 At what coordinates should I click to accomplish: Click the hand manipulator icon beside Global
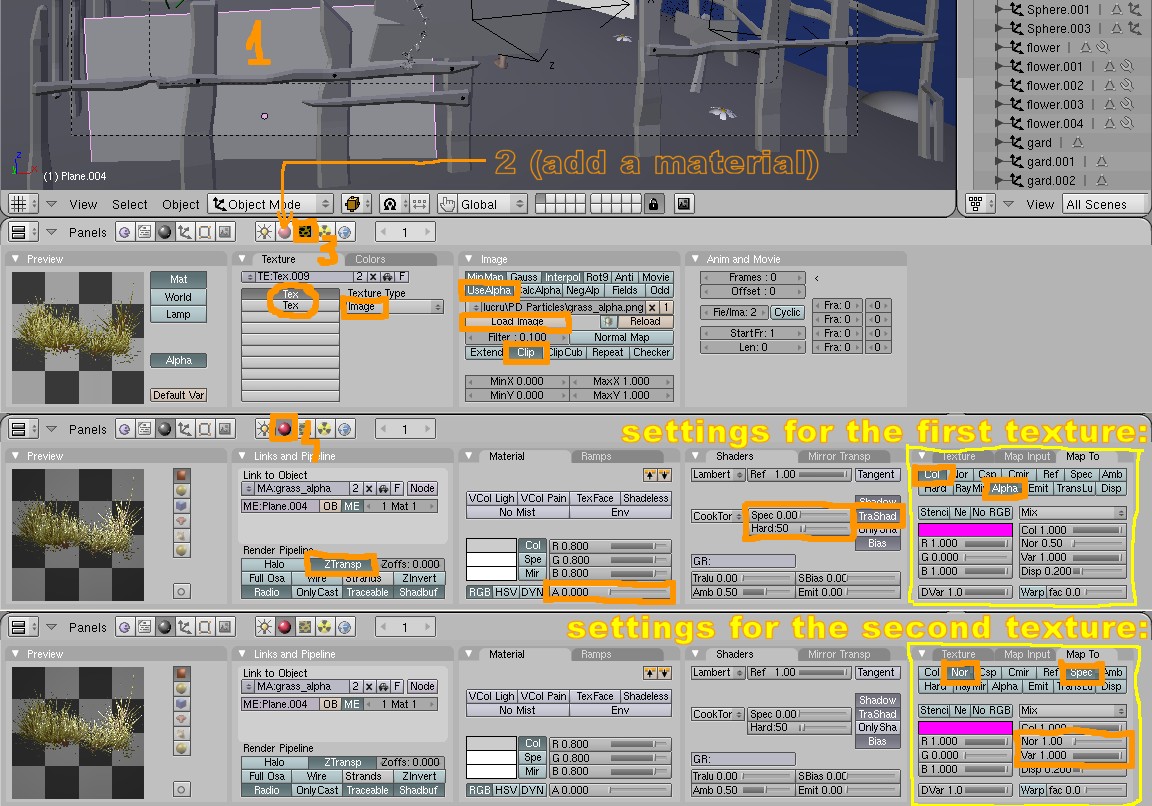447,204
